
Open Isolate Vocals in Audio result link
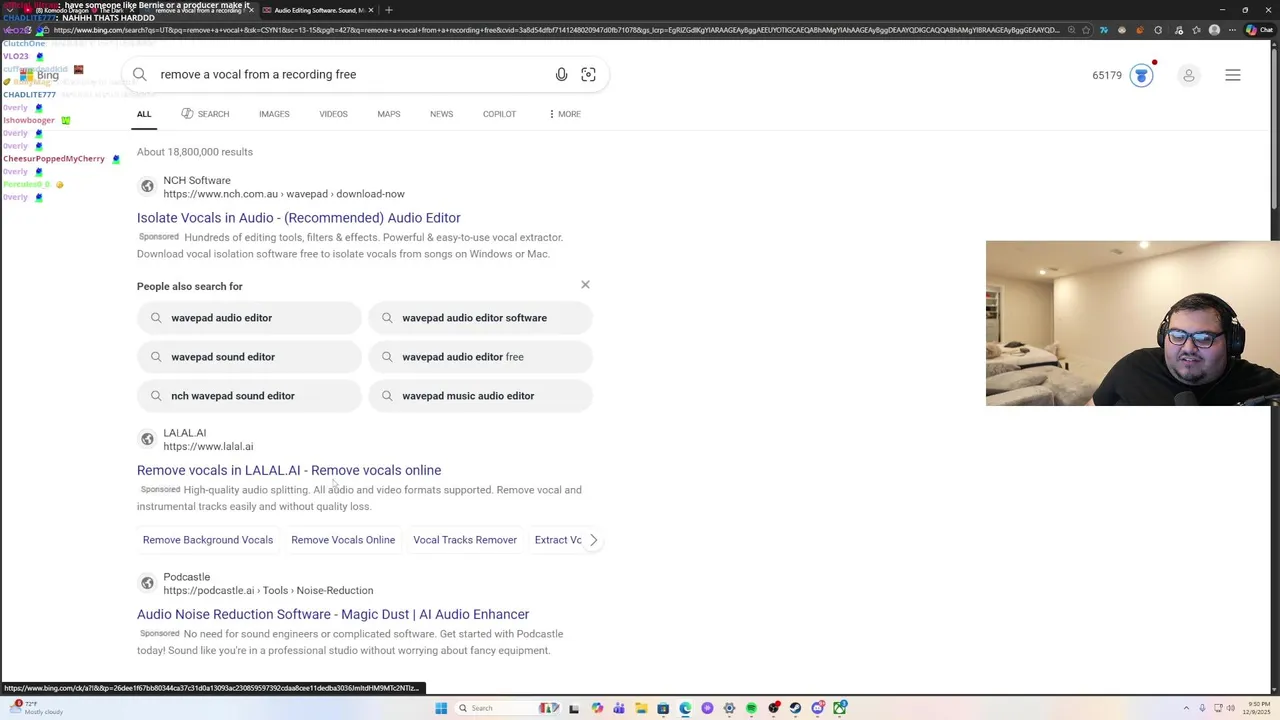(x=299, y=218)
